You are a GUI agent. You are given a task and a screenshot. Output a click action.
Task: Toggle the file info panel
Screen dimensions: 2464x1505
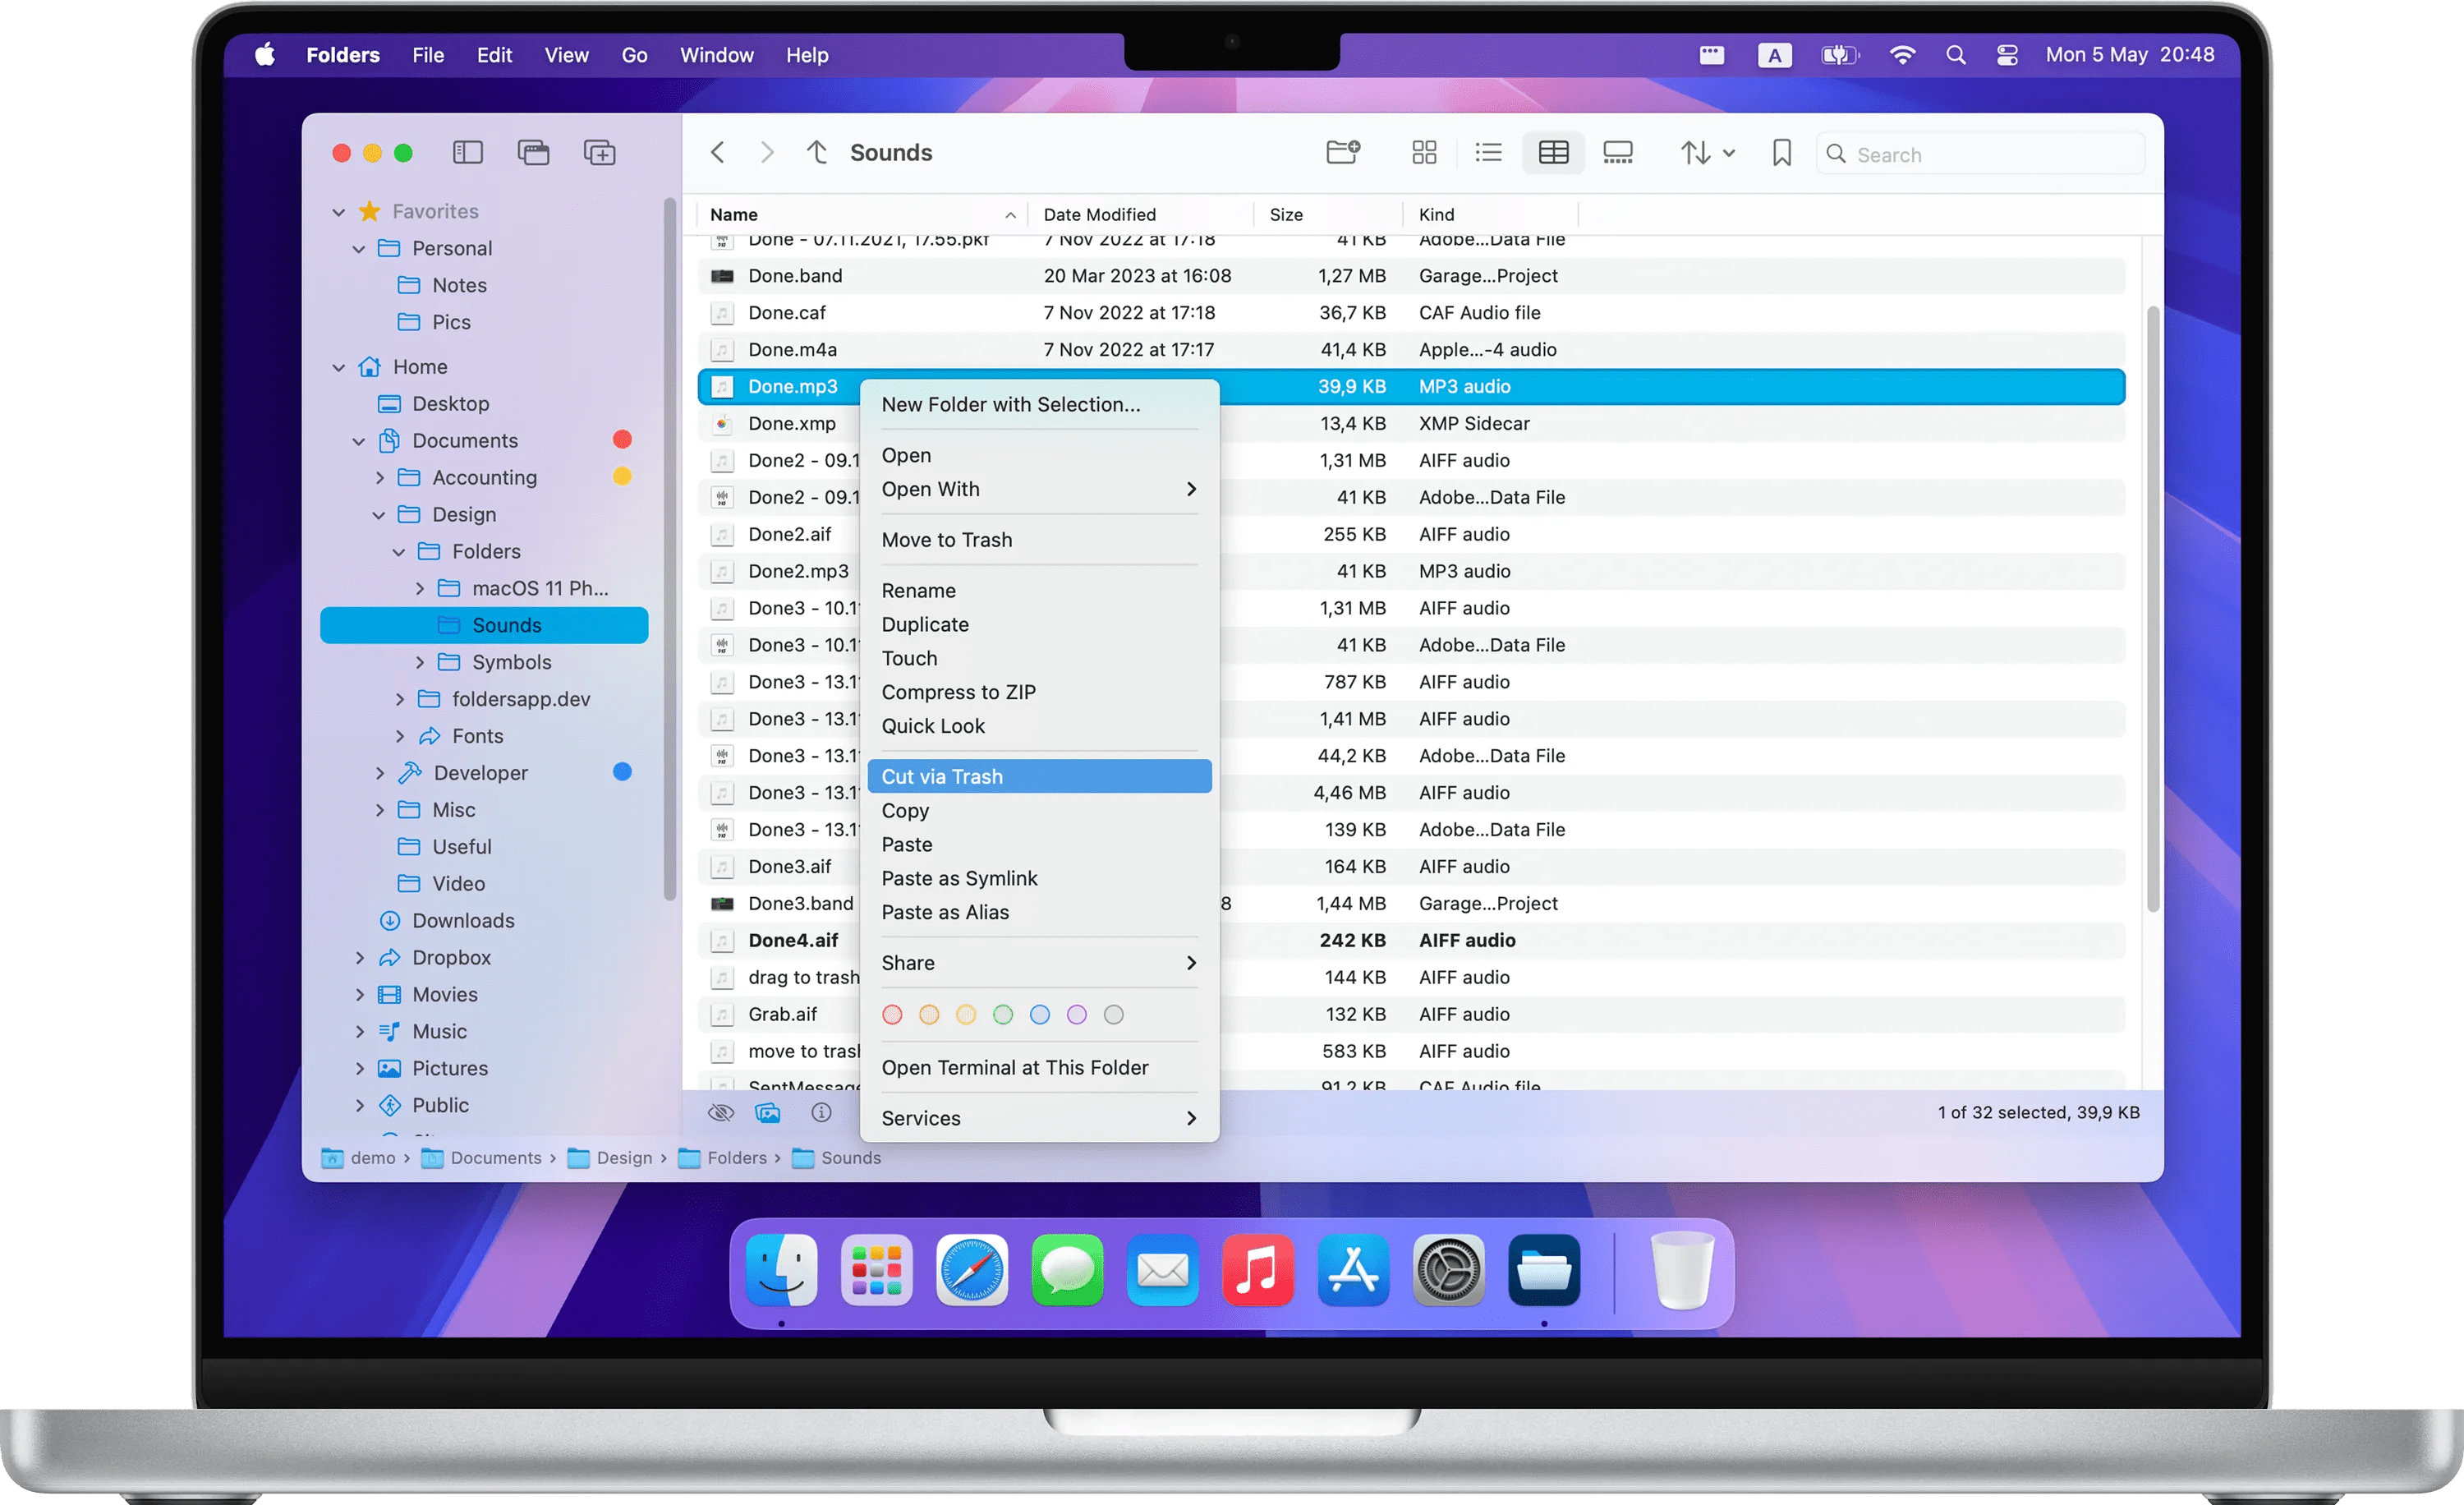click(821, 1112)
